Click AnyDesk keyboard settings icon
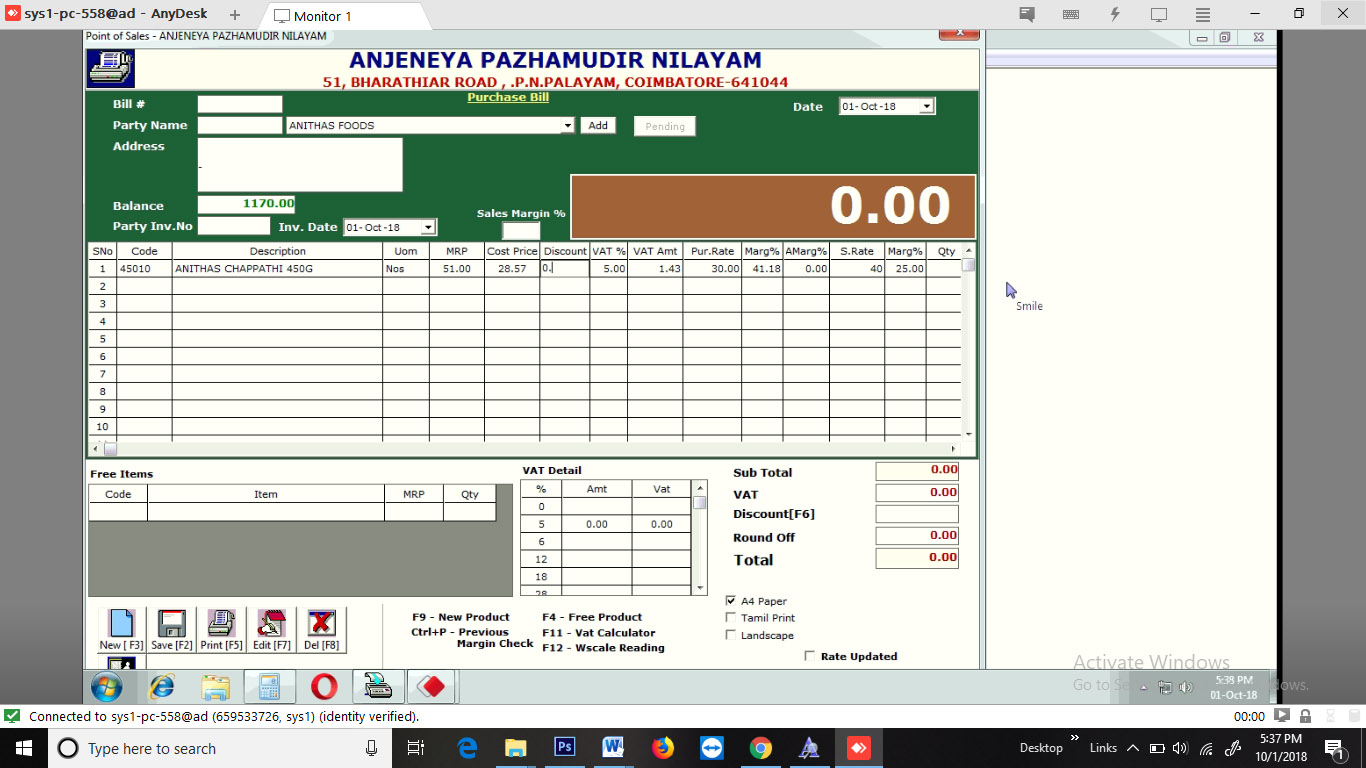The image size is (1366, 768). 1071,15
